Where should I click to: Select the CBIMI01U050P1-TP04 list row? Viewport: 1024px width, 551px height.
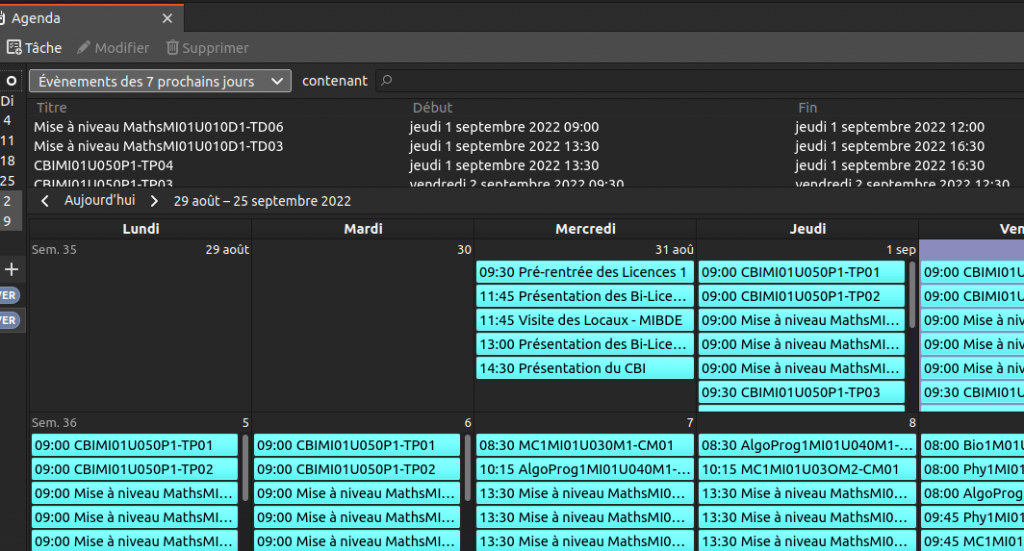pos(526,165)
